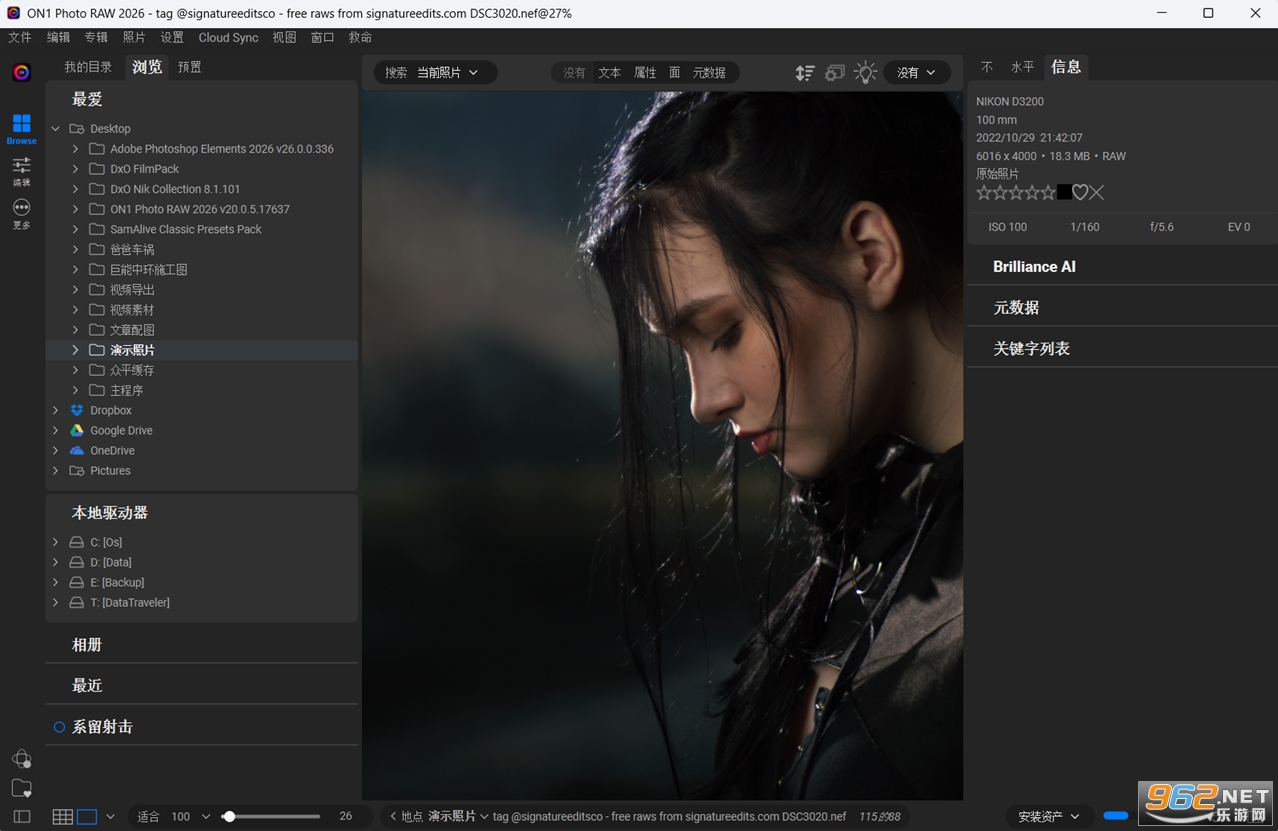This screenshot has width=1278, height=831.
Task: Click the C: [Os] drive icon
Action: click(x=76, y=542)
